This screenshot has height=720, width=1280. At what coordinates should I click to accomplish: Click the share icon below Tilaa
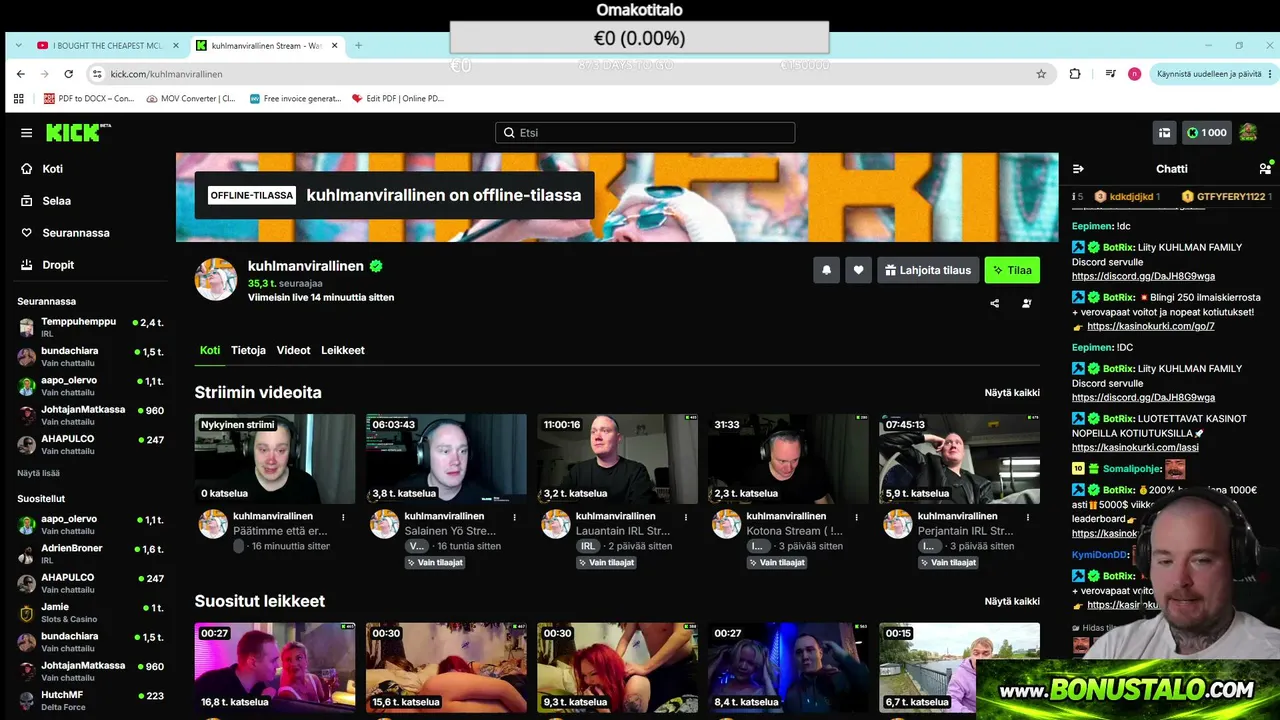tap(994, 303)
